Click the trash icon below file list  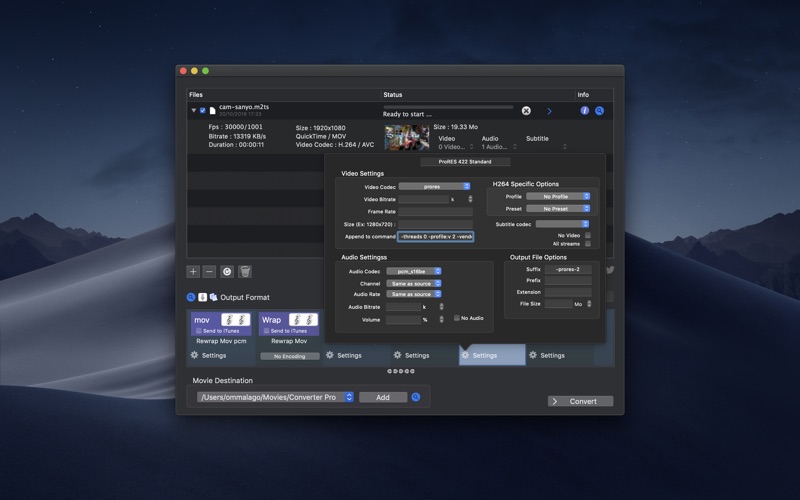coord(245,272)
